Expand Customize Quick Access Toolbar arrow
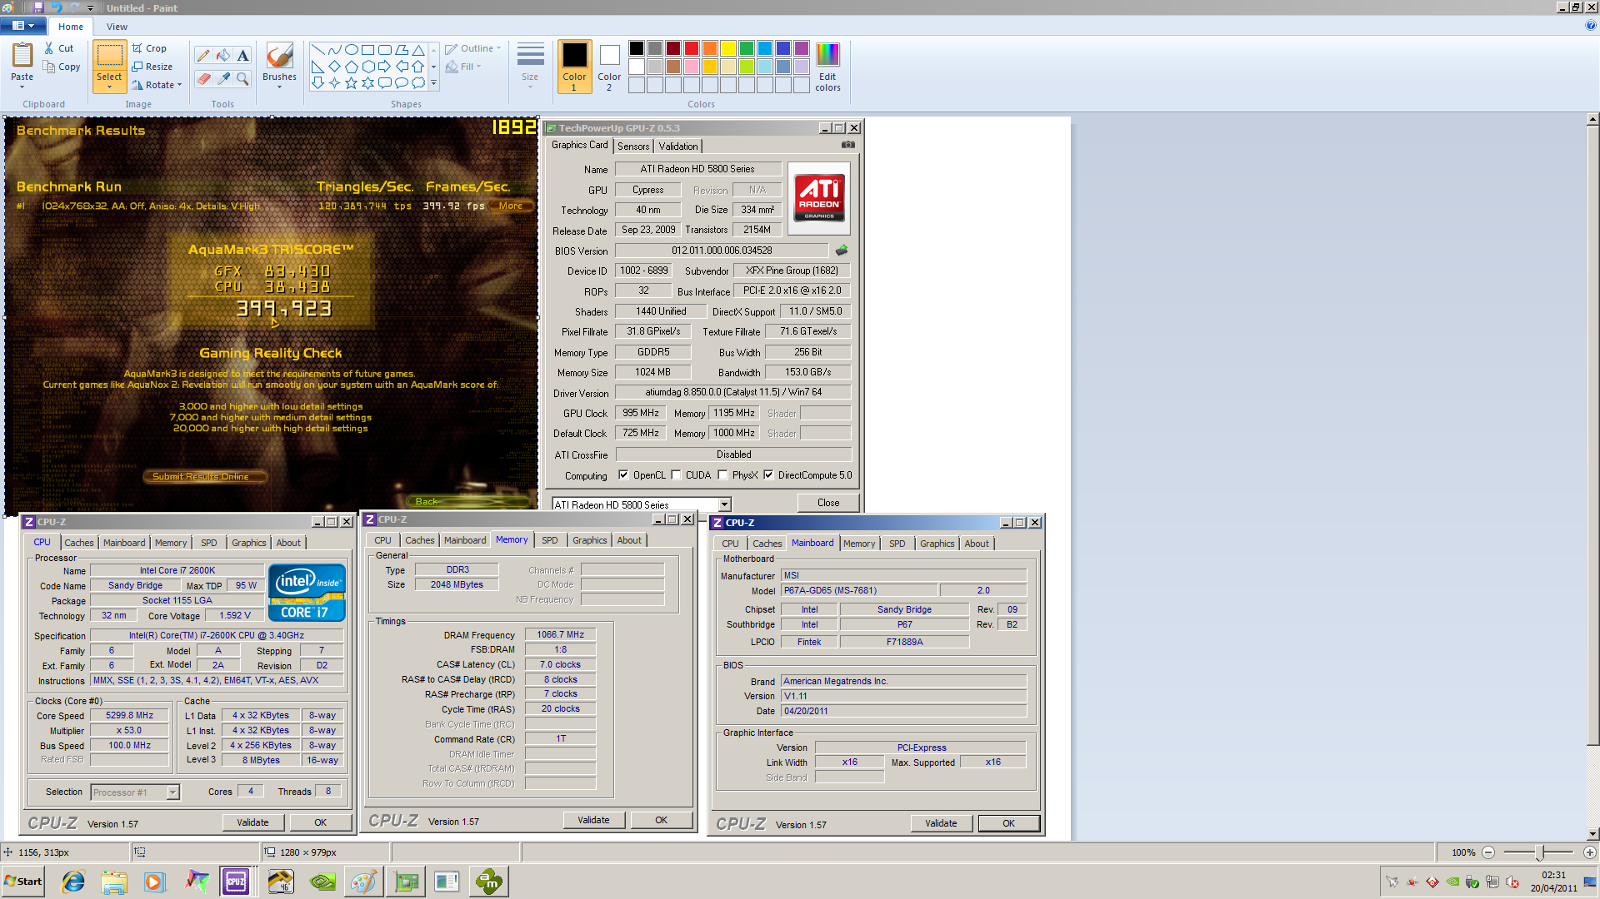The height and width of the screenshot is (899, 1600). pos(90,8)
